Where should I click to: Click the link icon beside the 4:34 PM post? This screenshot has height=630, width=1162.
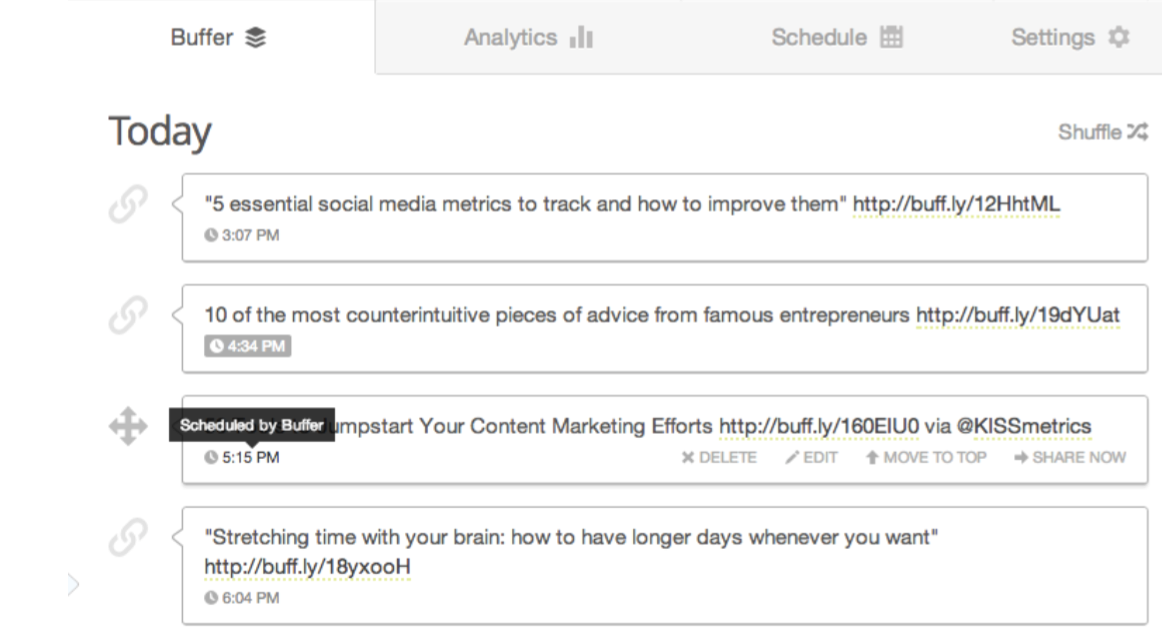[128, 315]
